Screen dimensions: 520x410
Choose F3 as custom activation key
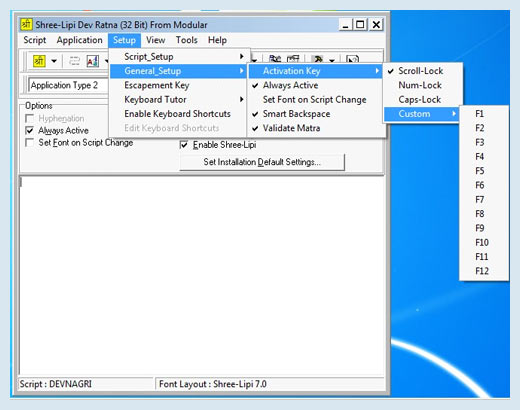click(484, 143)
